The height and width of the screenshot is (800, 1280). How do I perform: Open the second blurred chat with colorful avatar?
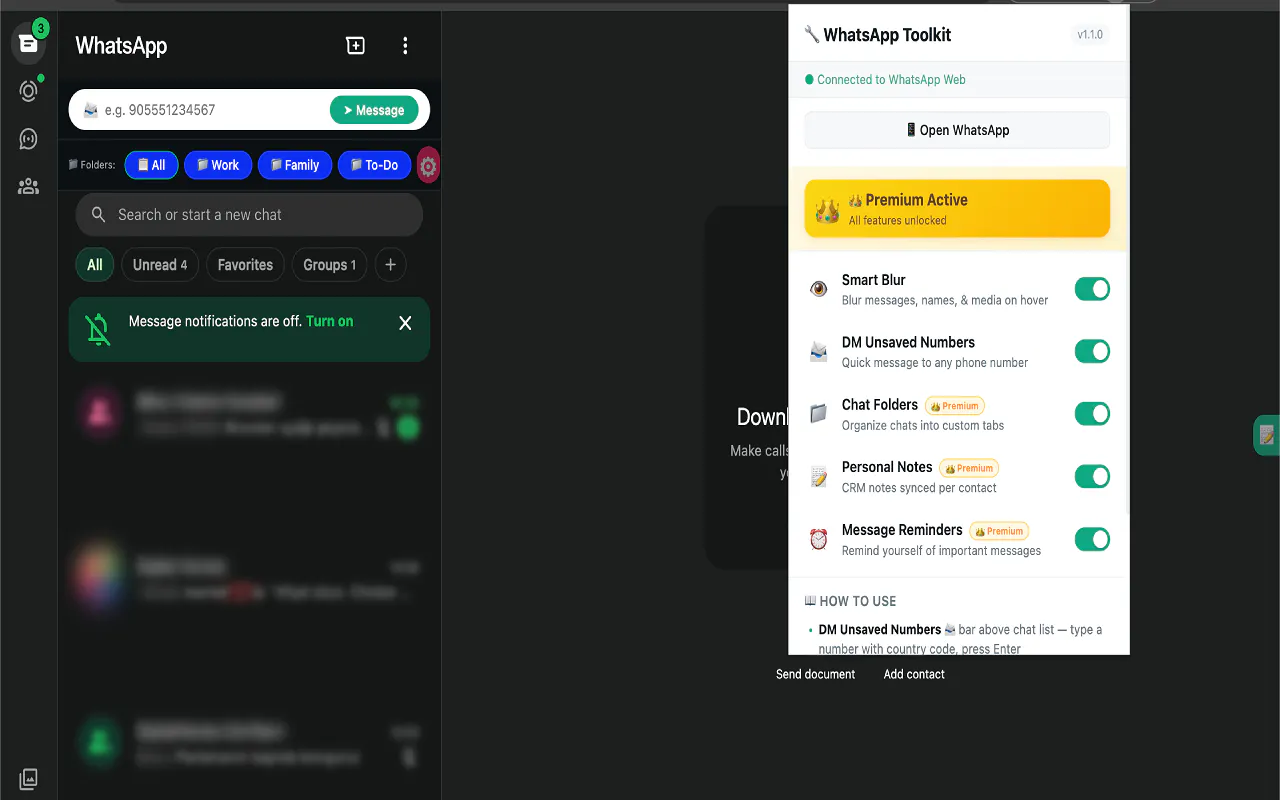click(249, 580)
